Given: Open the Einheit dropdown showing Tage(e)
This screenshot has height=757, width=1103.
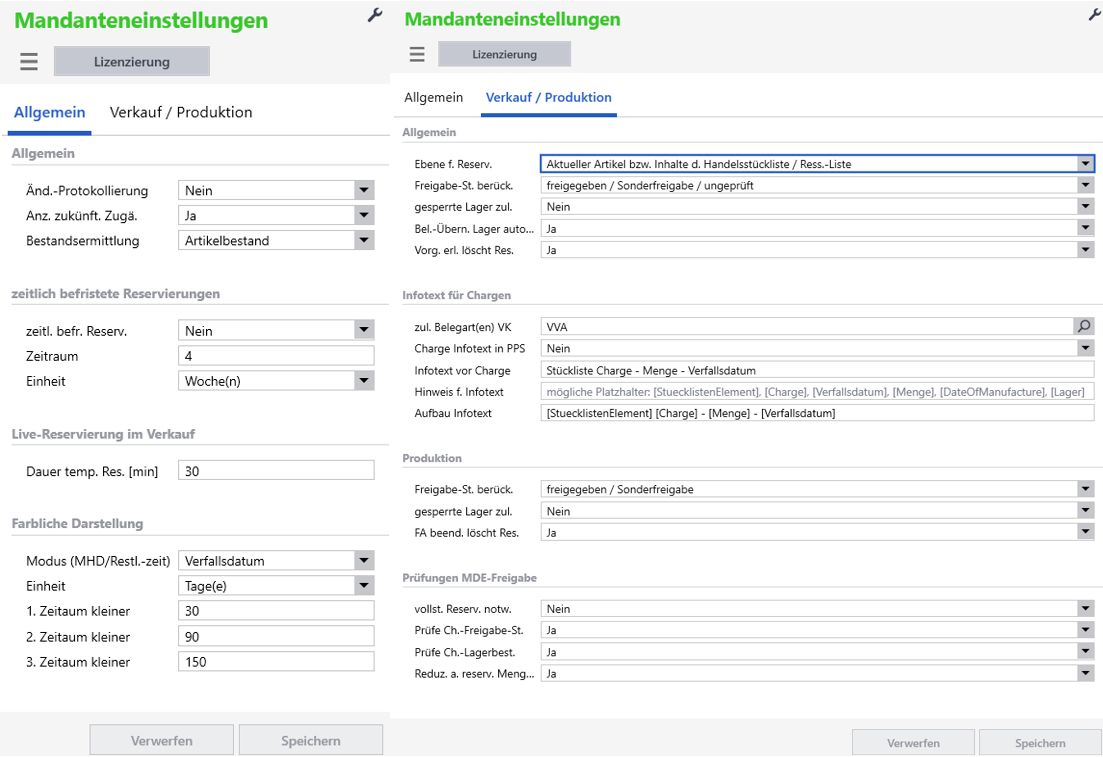Looking at the screenshot, I should (364, 585).
